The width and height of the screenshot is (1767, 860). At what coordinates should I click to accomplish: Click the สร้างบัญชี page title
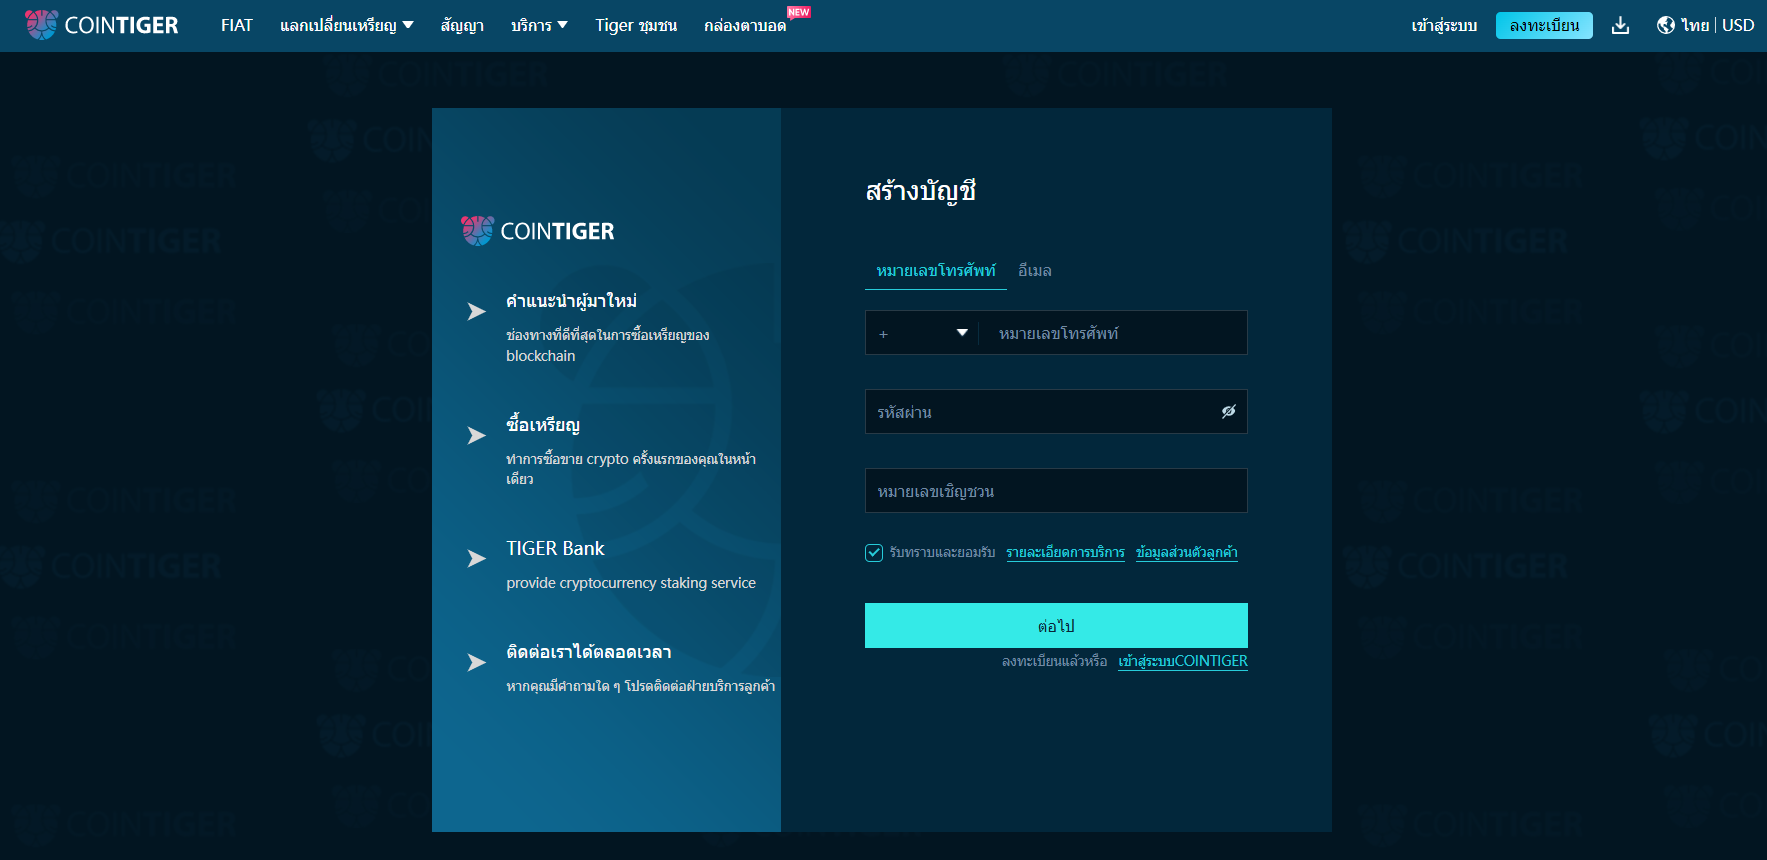(x=920, y=191)
